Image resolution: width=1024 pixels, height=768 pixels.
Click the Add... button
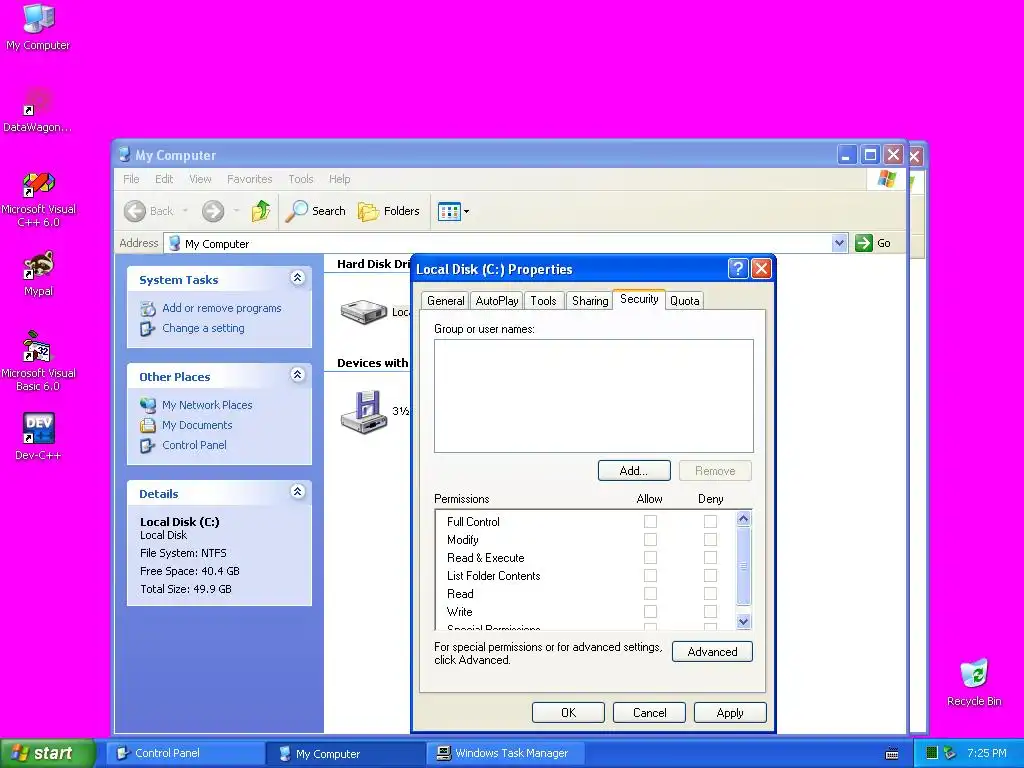pyautogui.click(x=633, y=471)
